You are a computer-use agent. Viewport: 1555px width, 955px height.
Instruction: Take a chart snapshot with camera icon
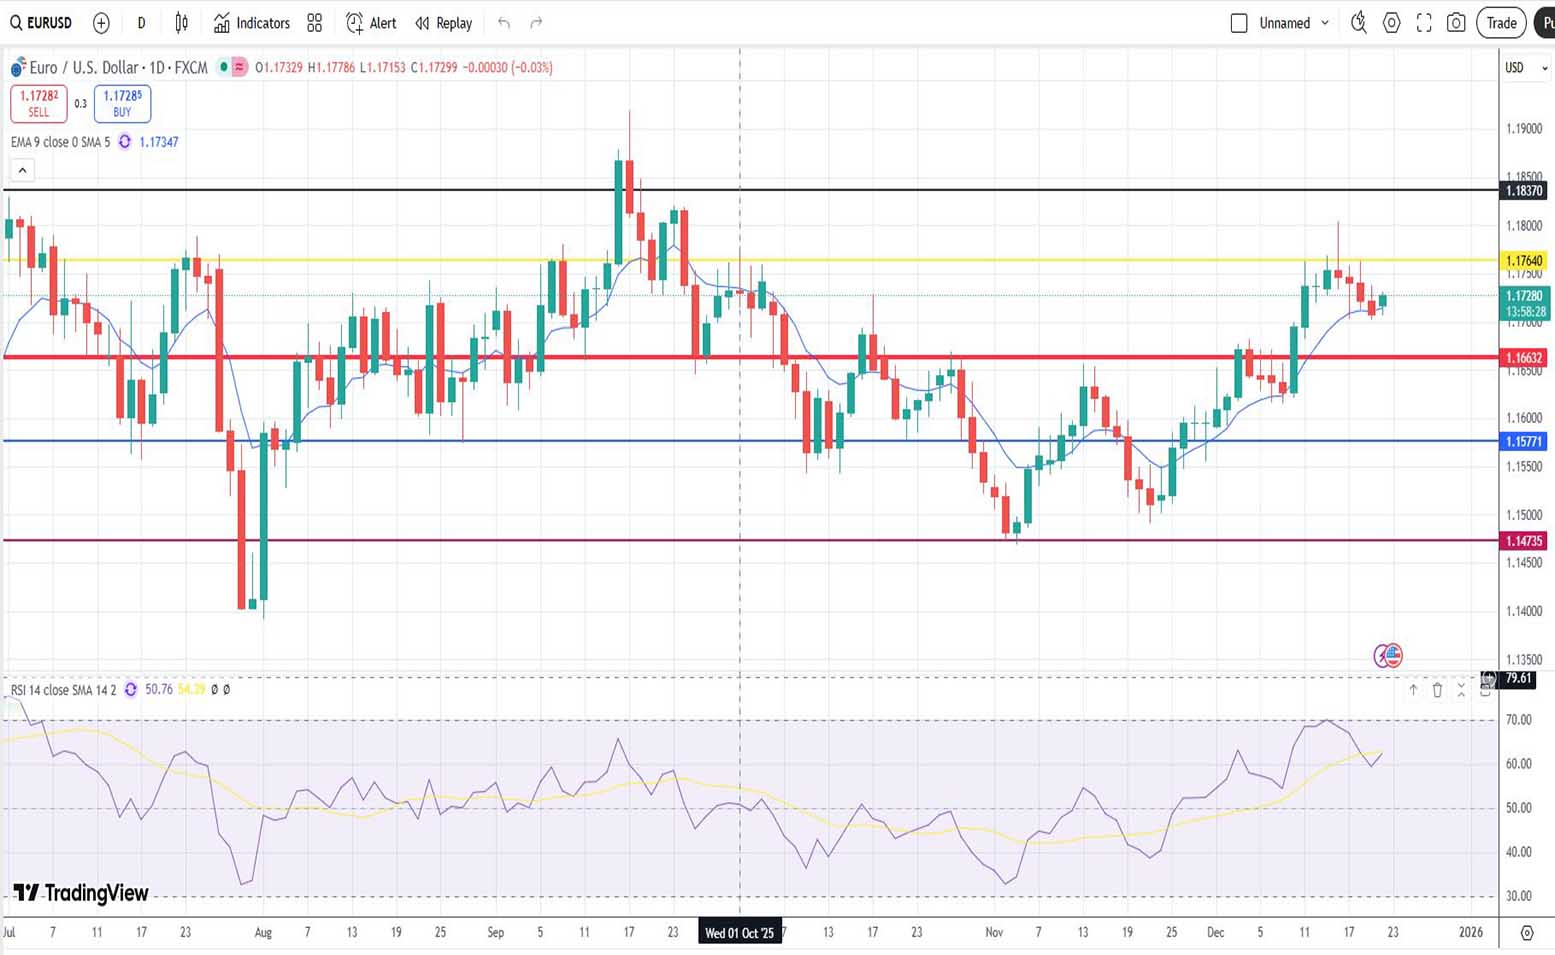tap(1456, 23)
